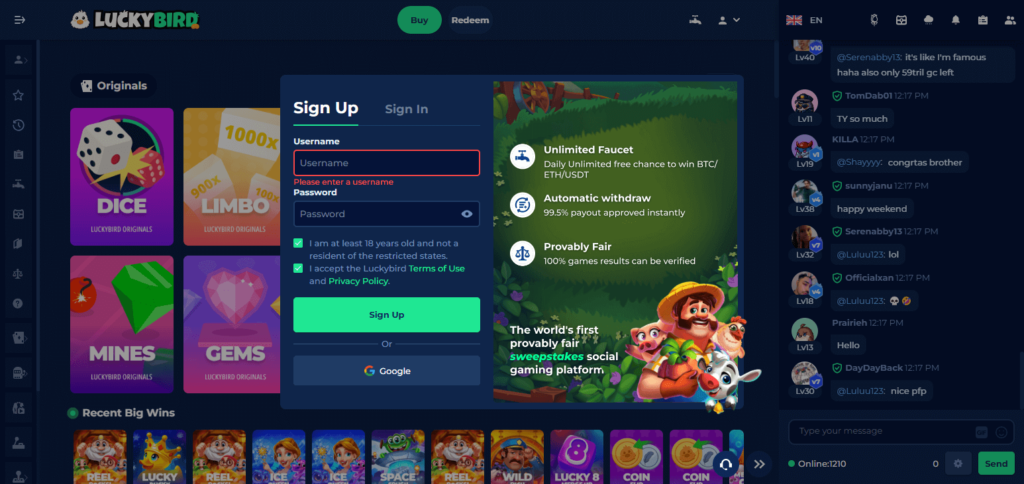This screenshot has height=484, width=1024.
Task: Click the faucet icon in the header
Action: point(695,20)
